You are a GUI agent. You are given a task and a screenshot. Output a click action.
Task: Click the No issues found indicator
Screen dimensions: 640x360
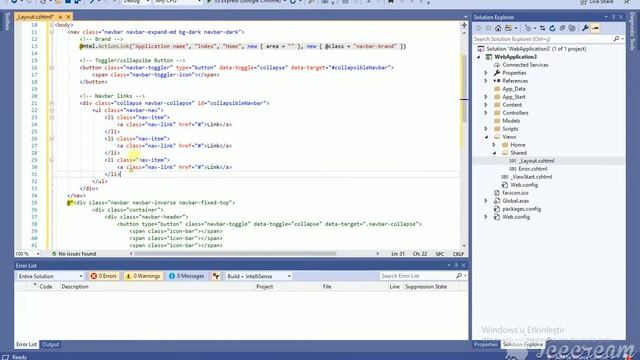point(74,254)
